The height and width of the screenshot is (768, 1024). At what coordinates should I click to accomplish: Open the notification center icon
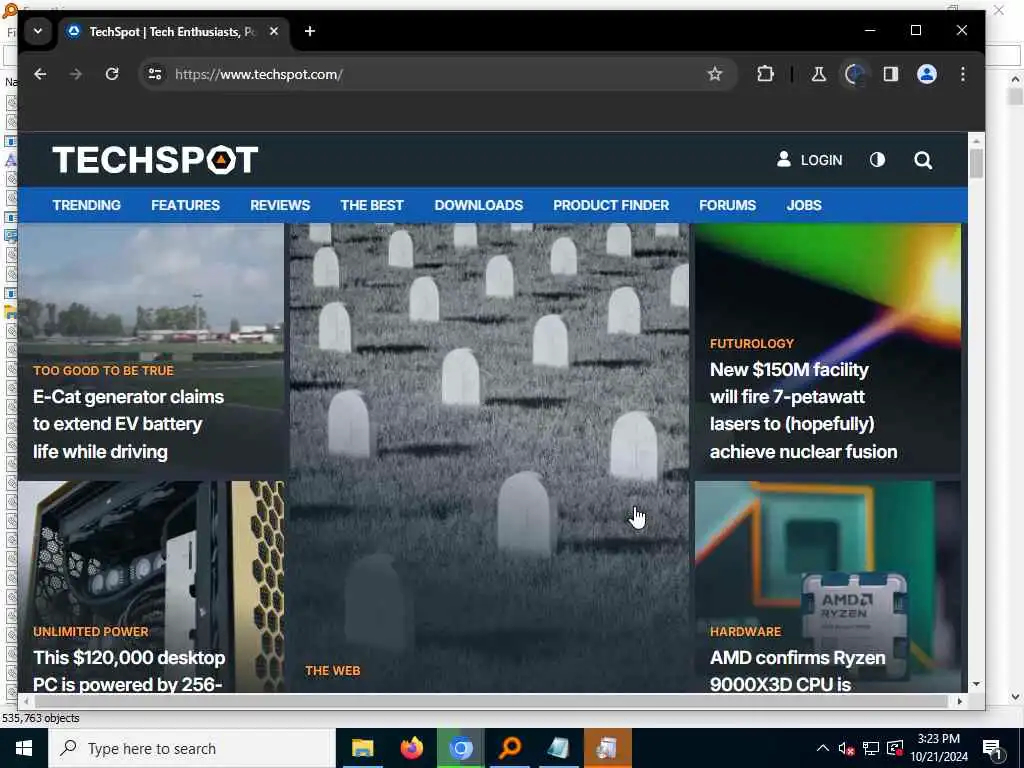(x=992, y=748)
